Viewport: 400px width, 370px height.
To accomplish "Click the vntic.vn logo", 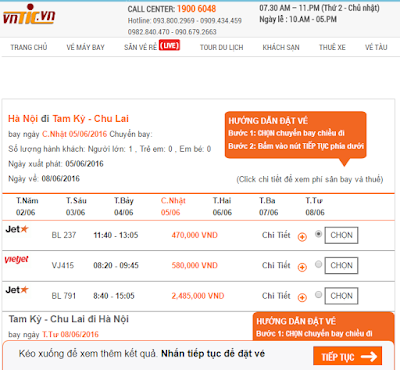I will [x=29, y=15].
